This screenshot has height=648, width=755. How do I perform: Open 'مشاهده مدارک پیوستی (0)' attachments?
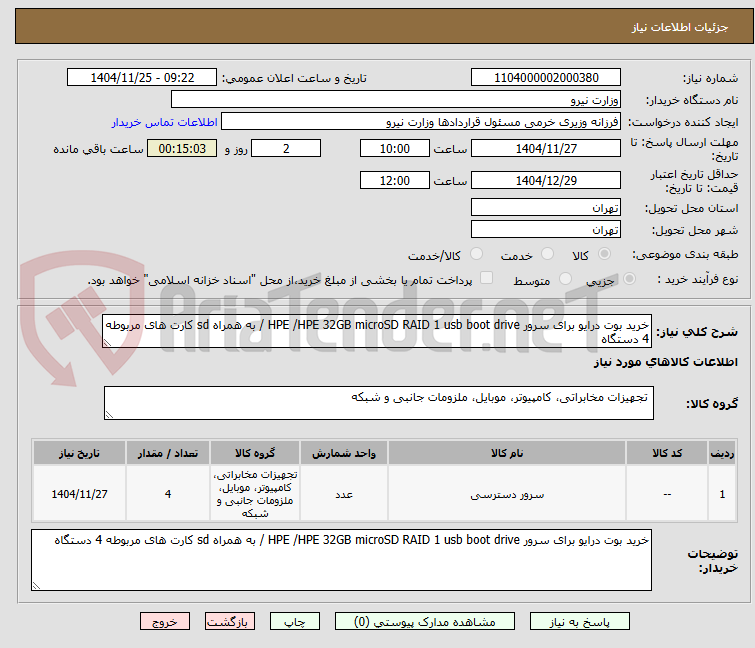(x=425, y=622)
